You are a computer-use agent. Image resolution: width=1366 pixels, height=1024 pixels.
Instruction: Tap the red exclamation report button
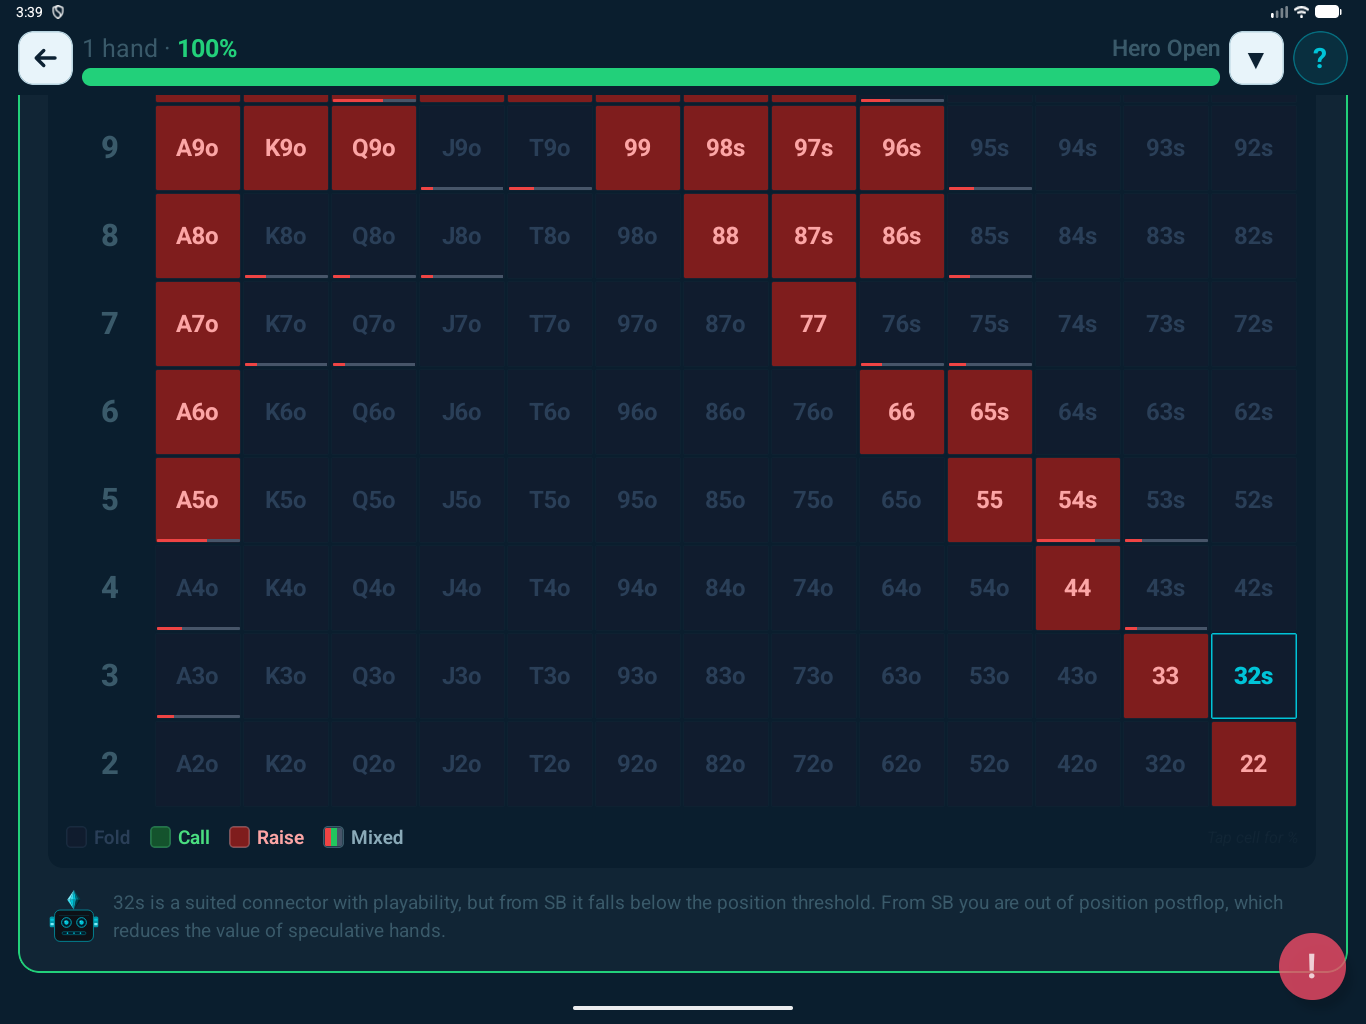coord(1311,966)
